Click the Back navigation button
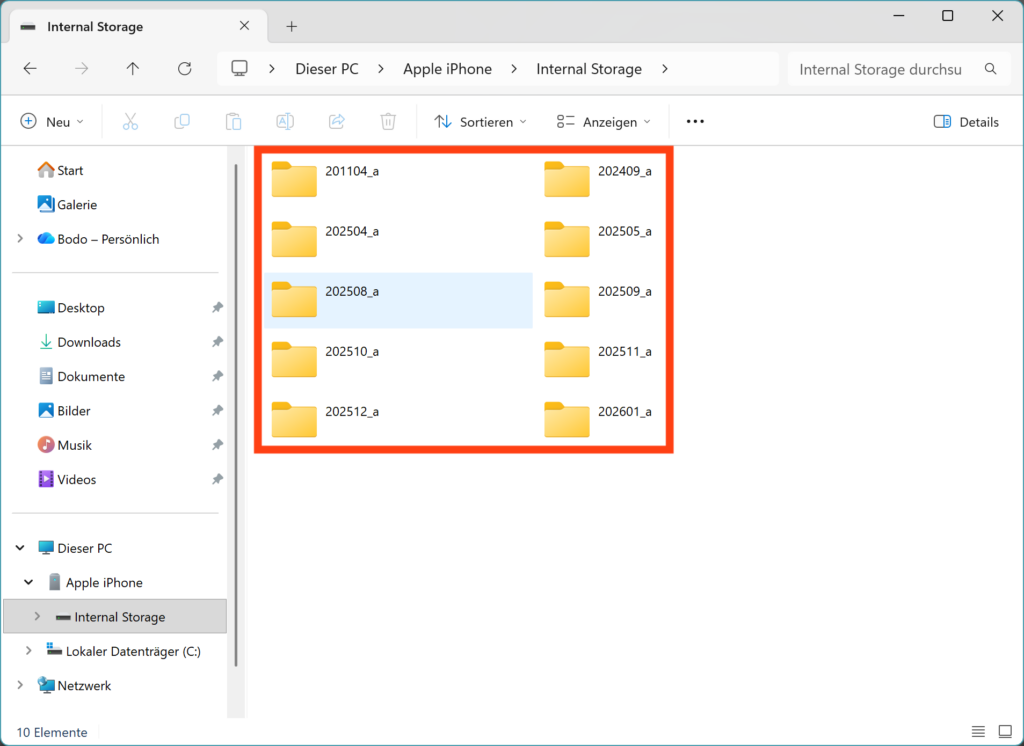This screenshot has height=746, width=1024. point(29,68)
